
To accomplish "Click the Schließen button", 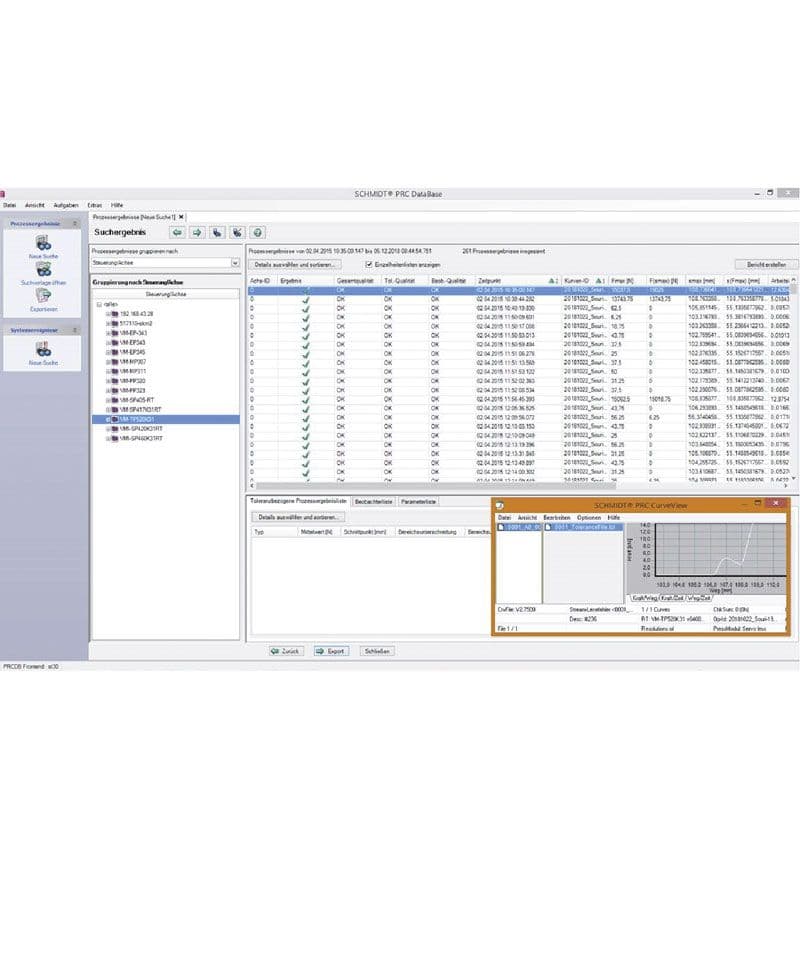I will pyautogui.click(x=377, y=651).
